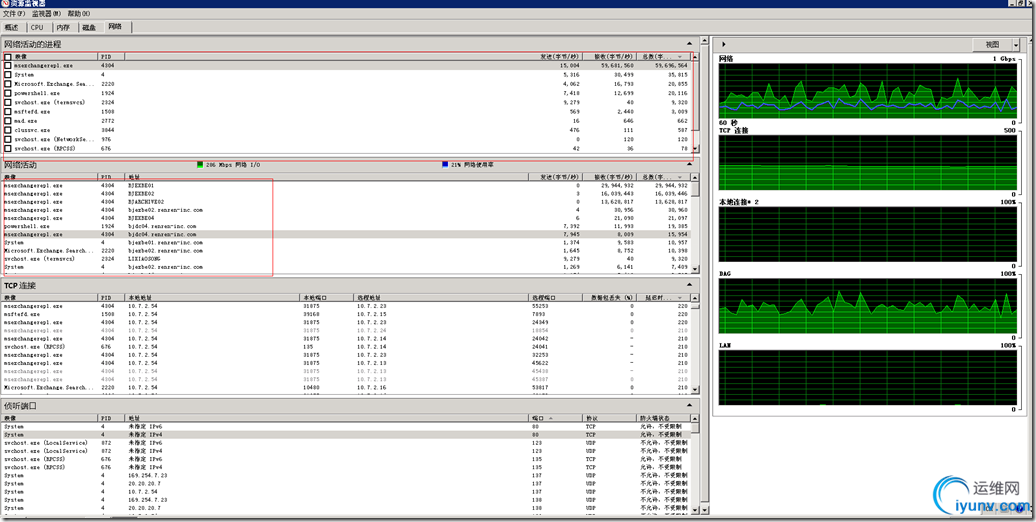Image resolution: width=1036 pixels, height=522 pixels.
Task: Sort listening ports by 端口 column header
Action: pos(556,418)
